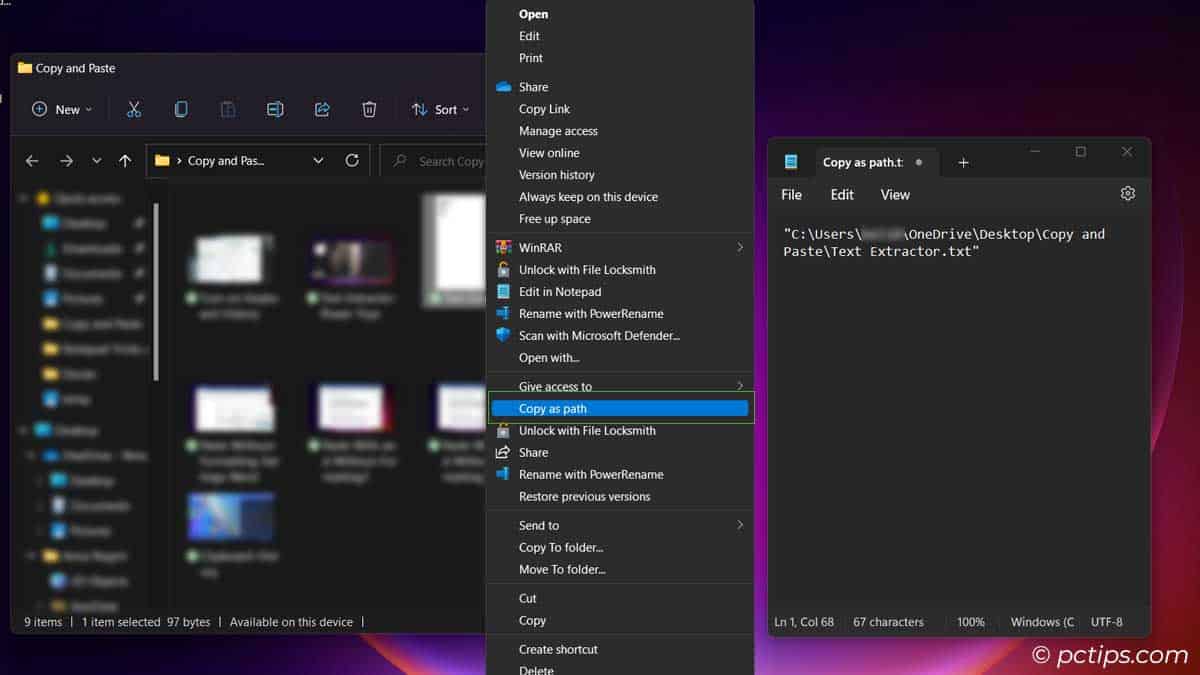Open Notepad settings via the gear icon
Viewport: 1200px width, 675px height.
pos(1128,193)
